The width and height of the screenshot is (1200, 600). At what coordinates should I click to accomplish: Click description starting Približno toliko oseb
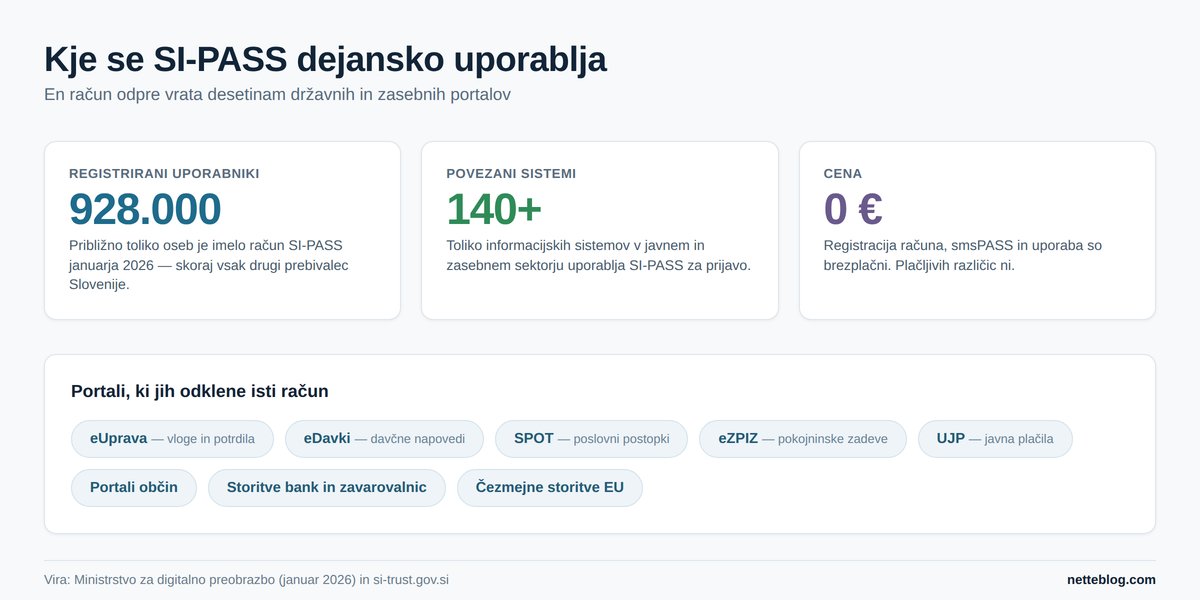point(209,265)
